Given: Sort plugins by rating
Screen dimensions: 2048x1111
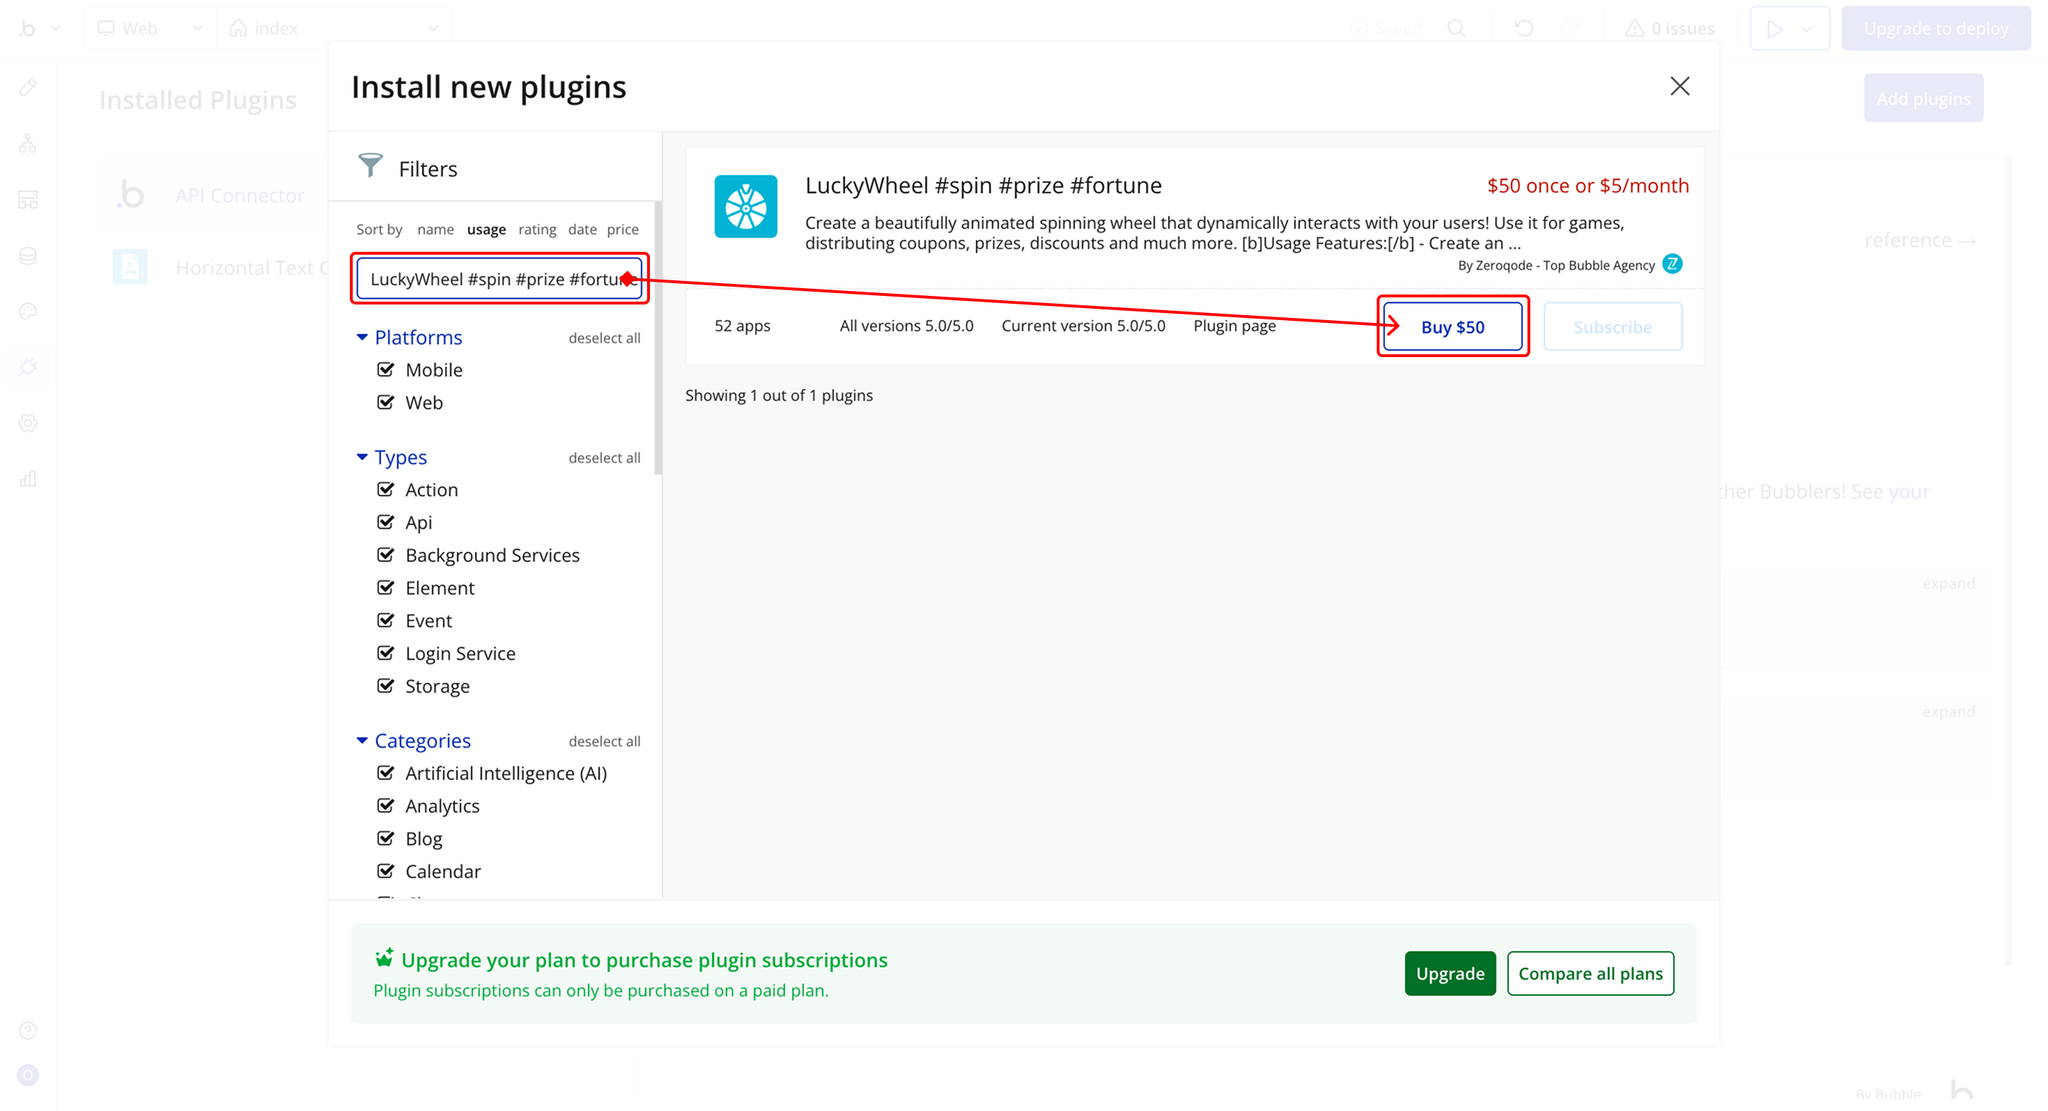Looking at the screenshot, I should coord(537,229).
